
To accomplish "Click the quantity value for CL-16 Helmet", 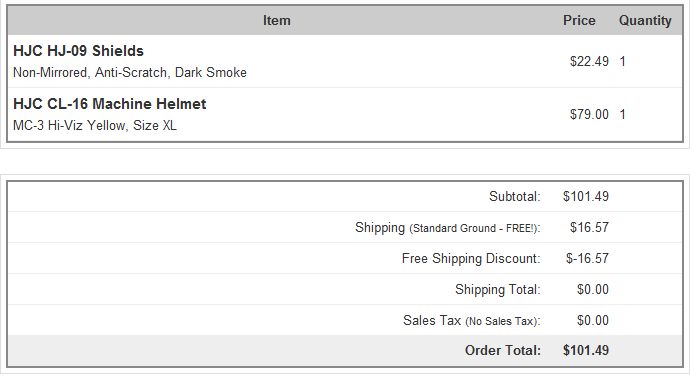I will [623, 114].
